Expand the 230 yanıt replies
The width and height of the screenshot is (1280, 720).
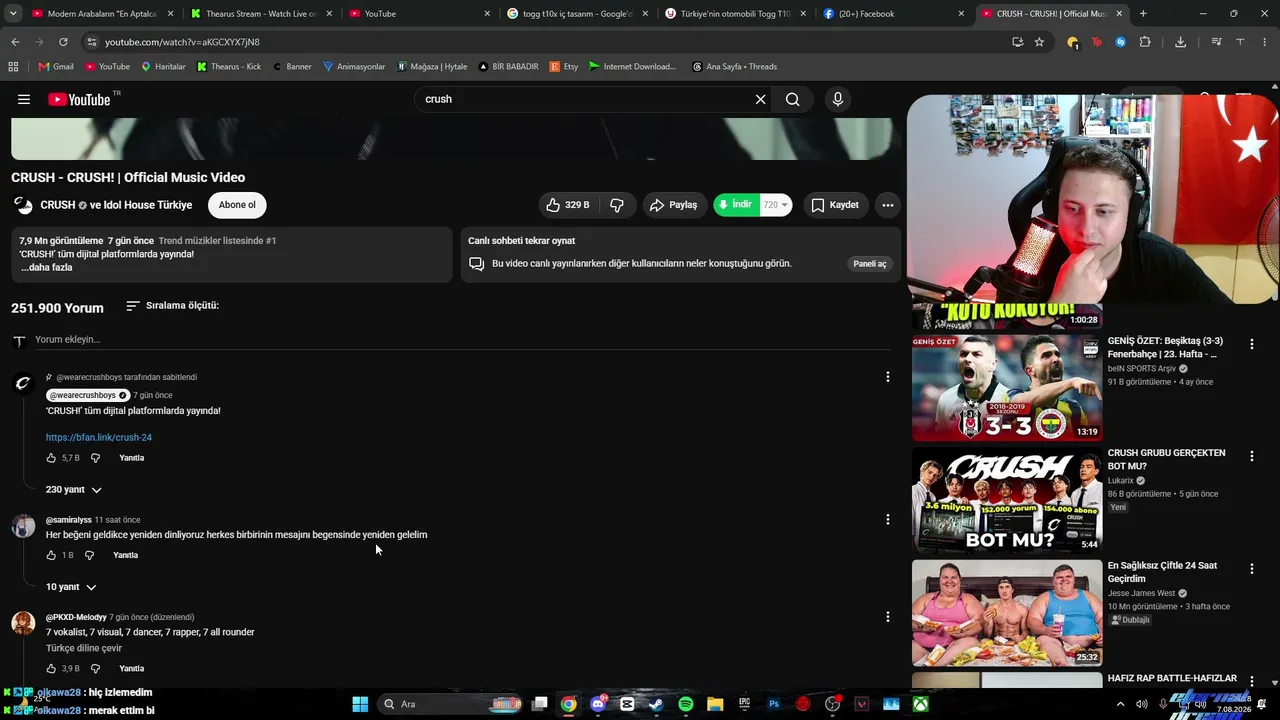click(74, 490)
